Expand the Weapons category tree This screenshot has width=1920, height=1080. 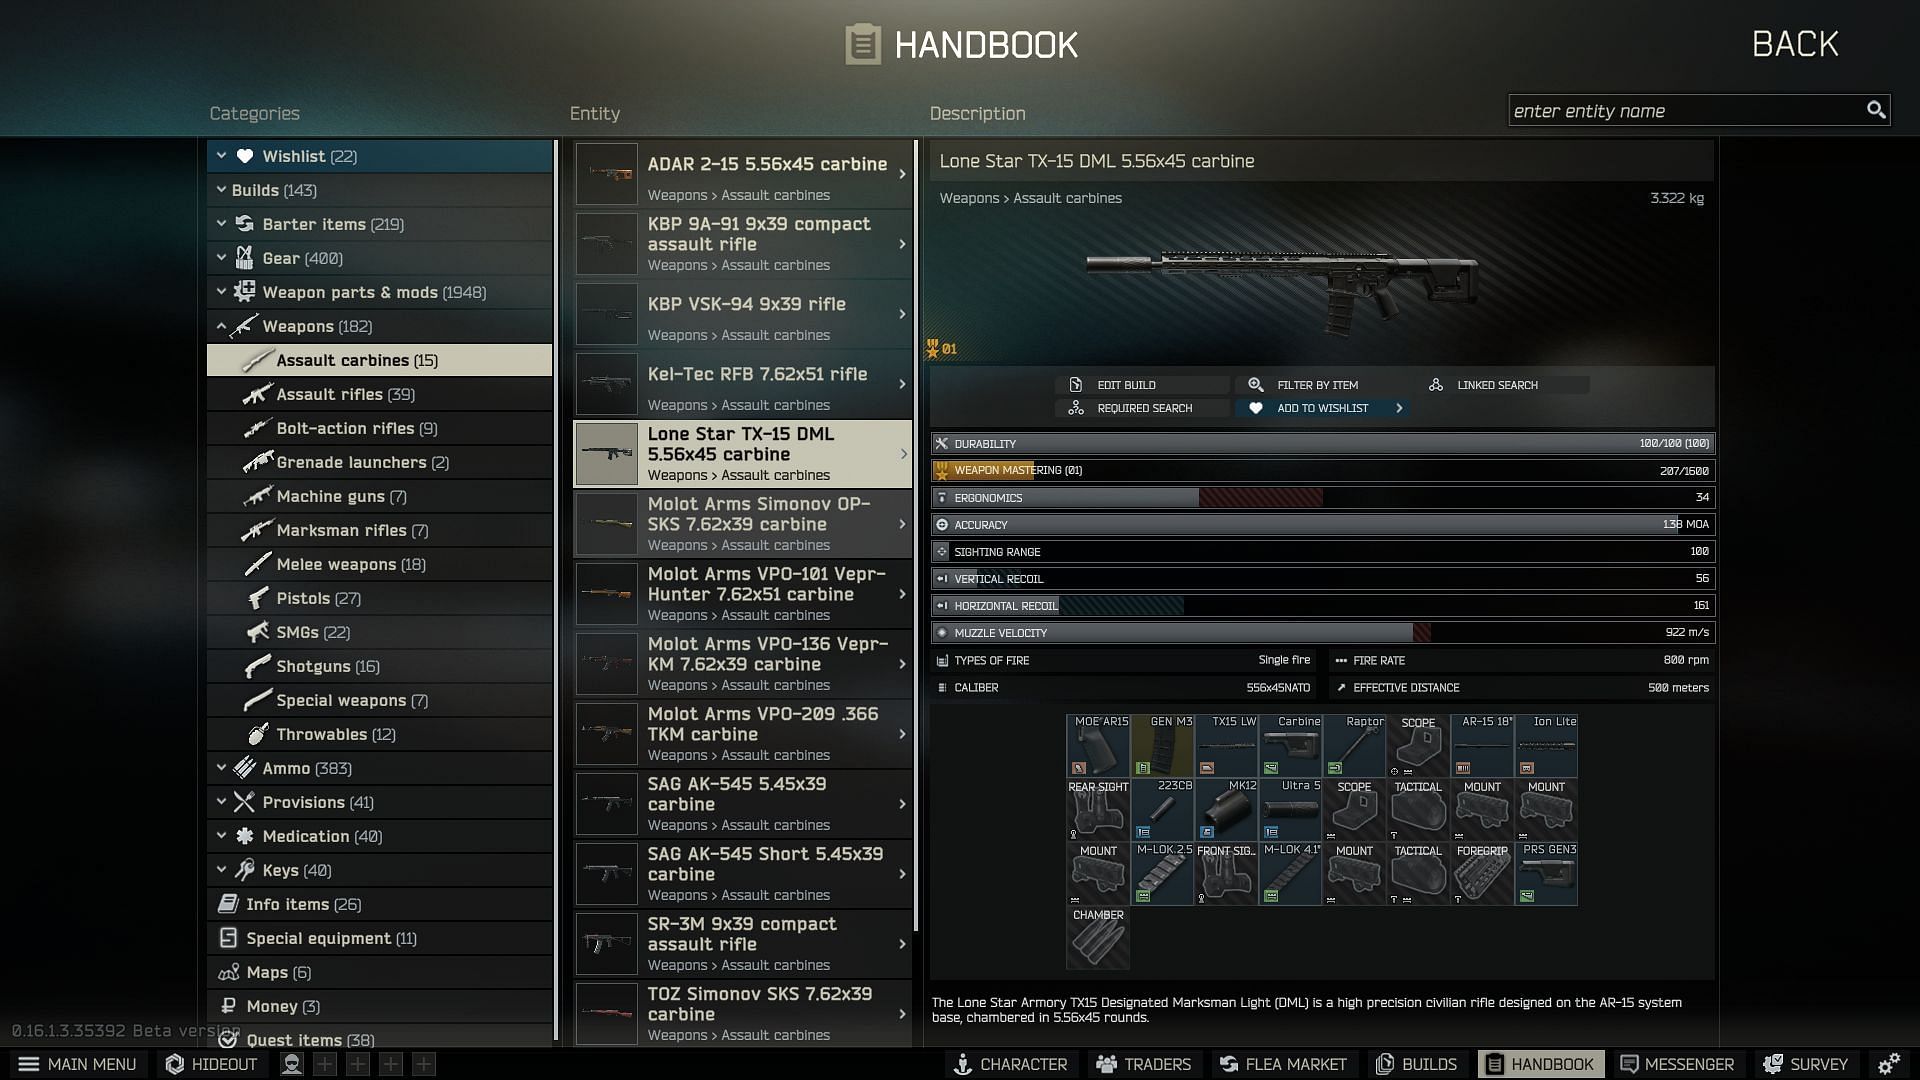[x=218, y=326]
